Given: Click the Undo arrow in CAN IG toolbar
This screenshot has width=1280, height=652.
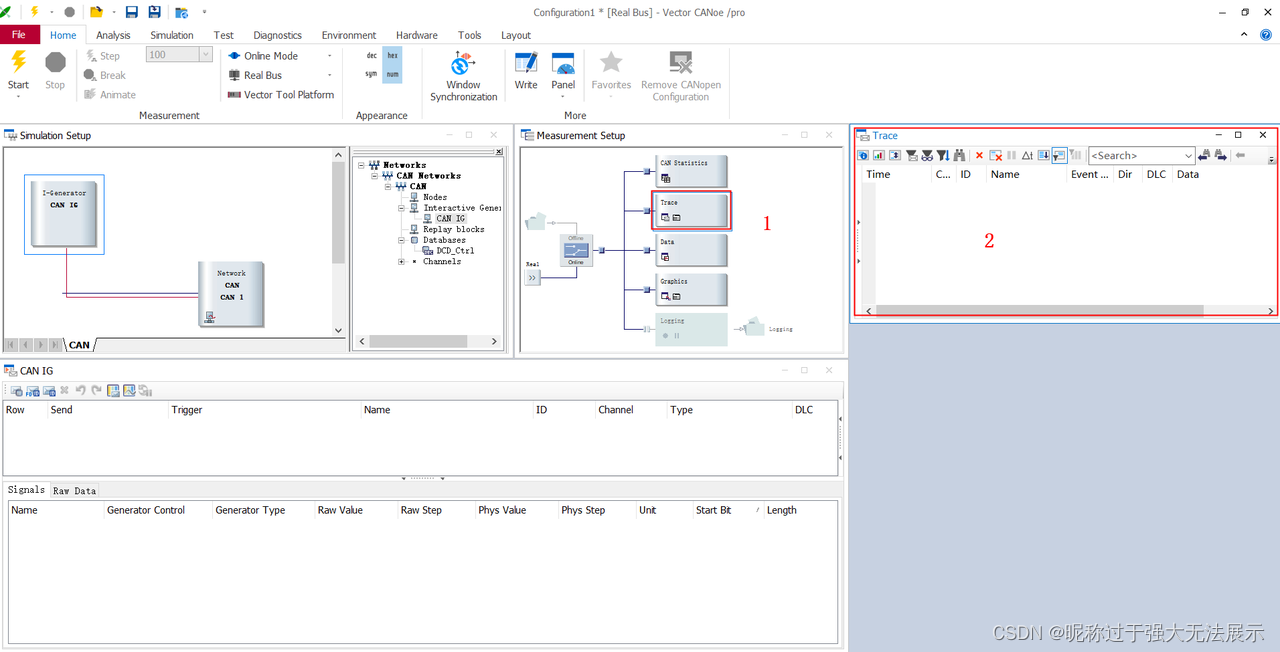Looking at the screenshot, I should click(x=80, y=390).
